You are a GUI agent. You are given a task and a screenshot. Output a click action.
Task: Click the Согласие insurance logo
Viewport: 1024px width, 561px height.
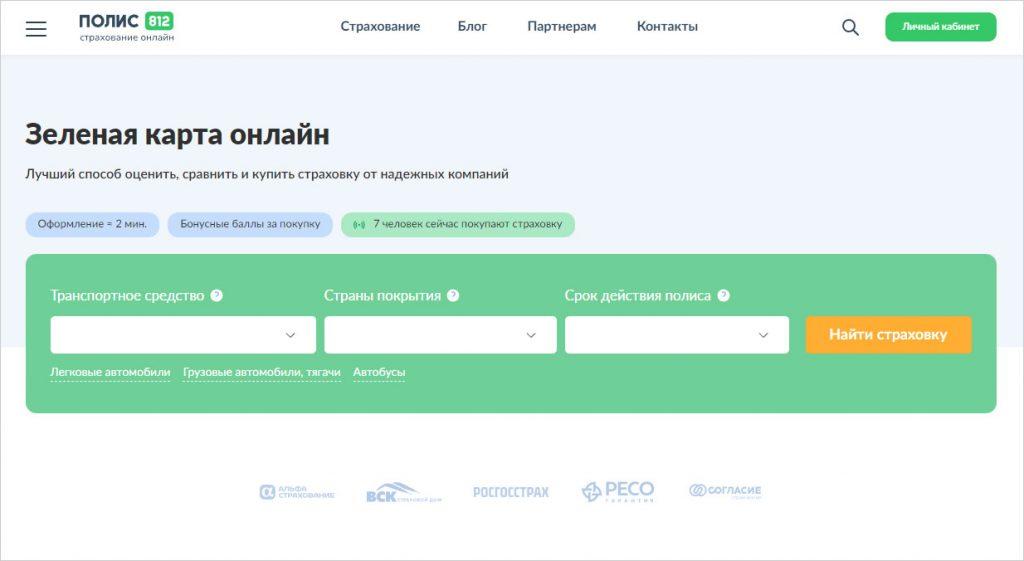(725, 491)
